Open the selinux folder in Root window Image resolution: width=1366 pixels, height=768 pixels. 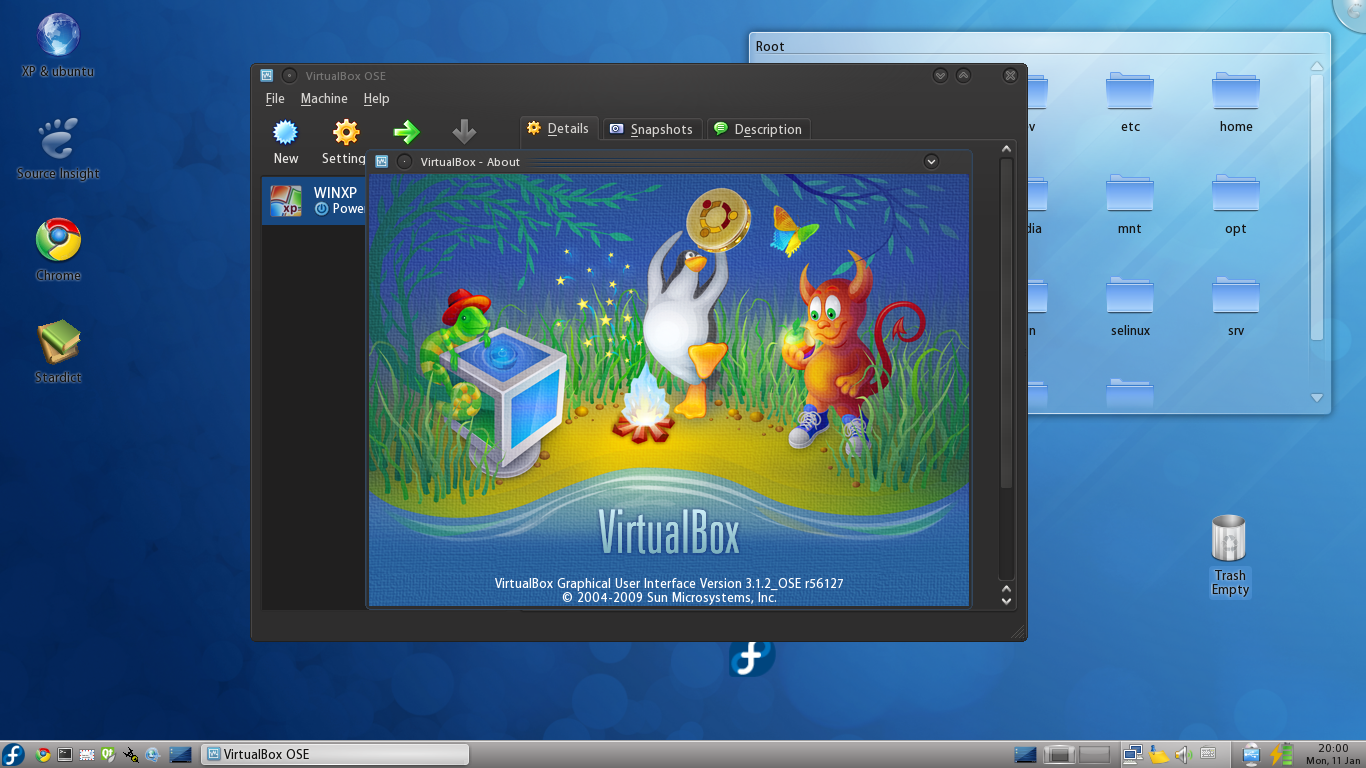1130,306
